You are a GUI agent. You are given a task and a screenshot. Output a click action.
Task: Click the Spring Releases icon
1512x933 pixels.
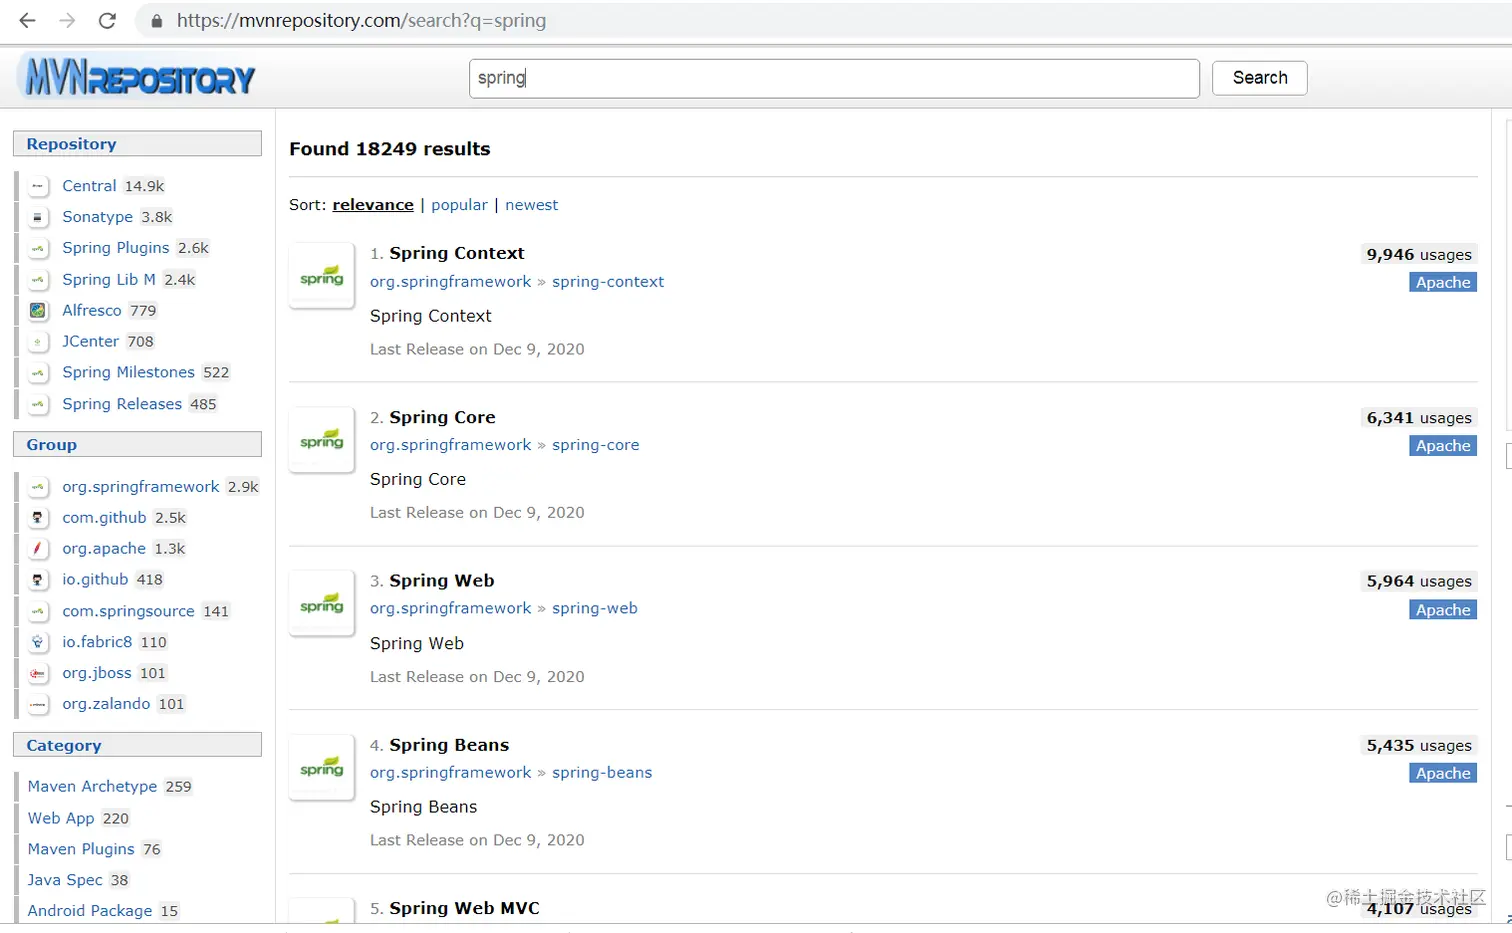(x=38, y=404)
